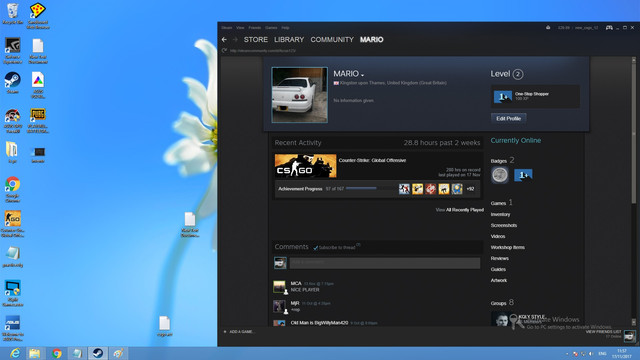The height and width of the screenshot is (360, 640).
Task: Open the Badges link in the sidebar
Action: tap(499, 161)
